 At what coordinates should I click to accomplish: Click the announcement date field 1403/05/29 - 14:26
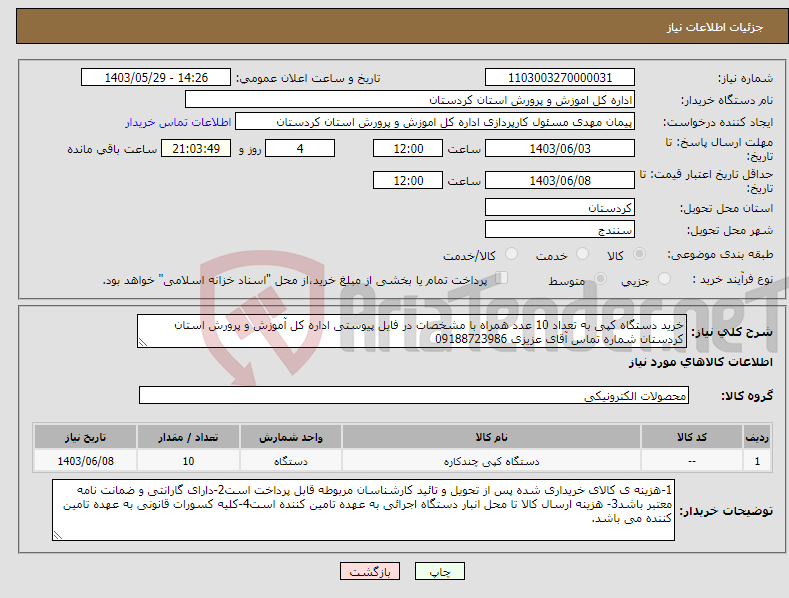pyautogui.click(x=156, y=78)
